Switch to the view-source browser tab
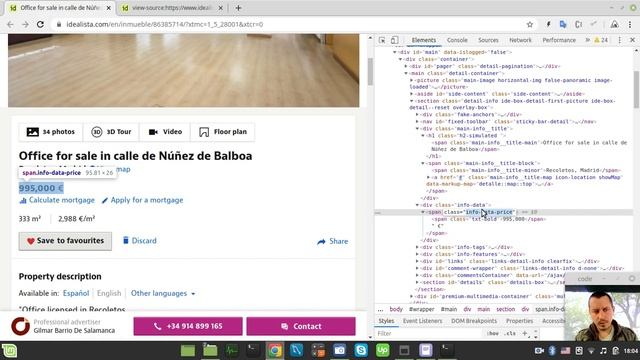 pos(171,8)
